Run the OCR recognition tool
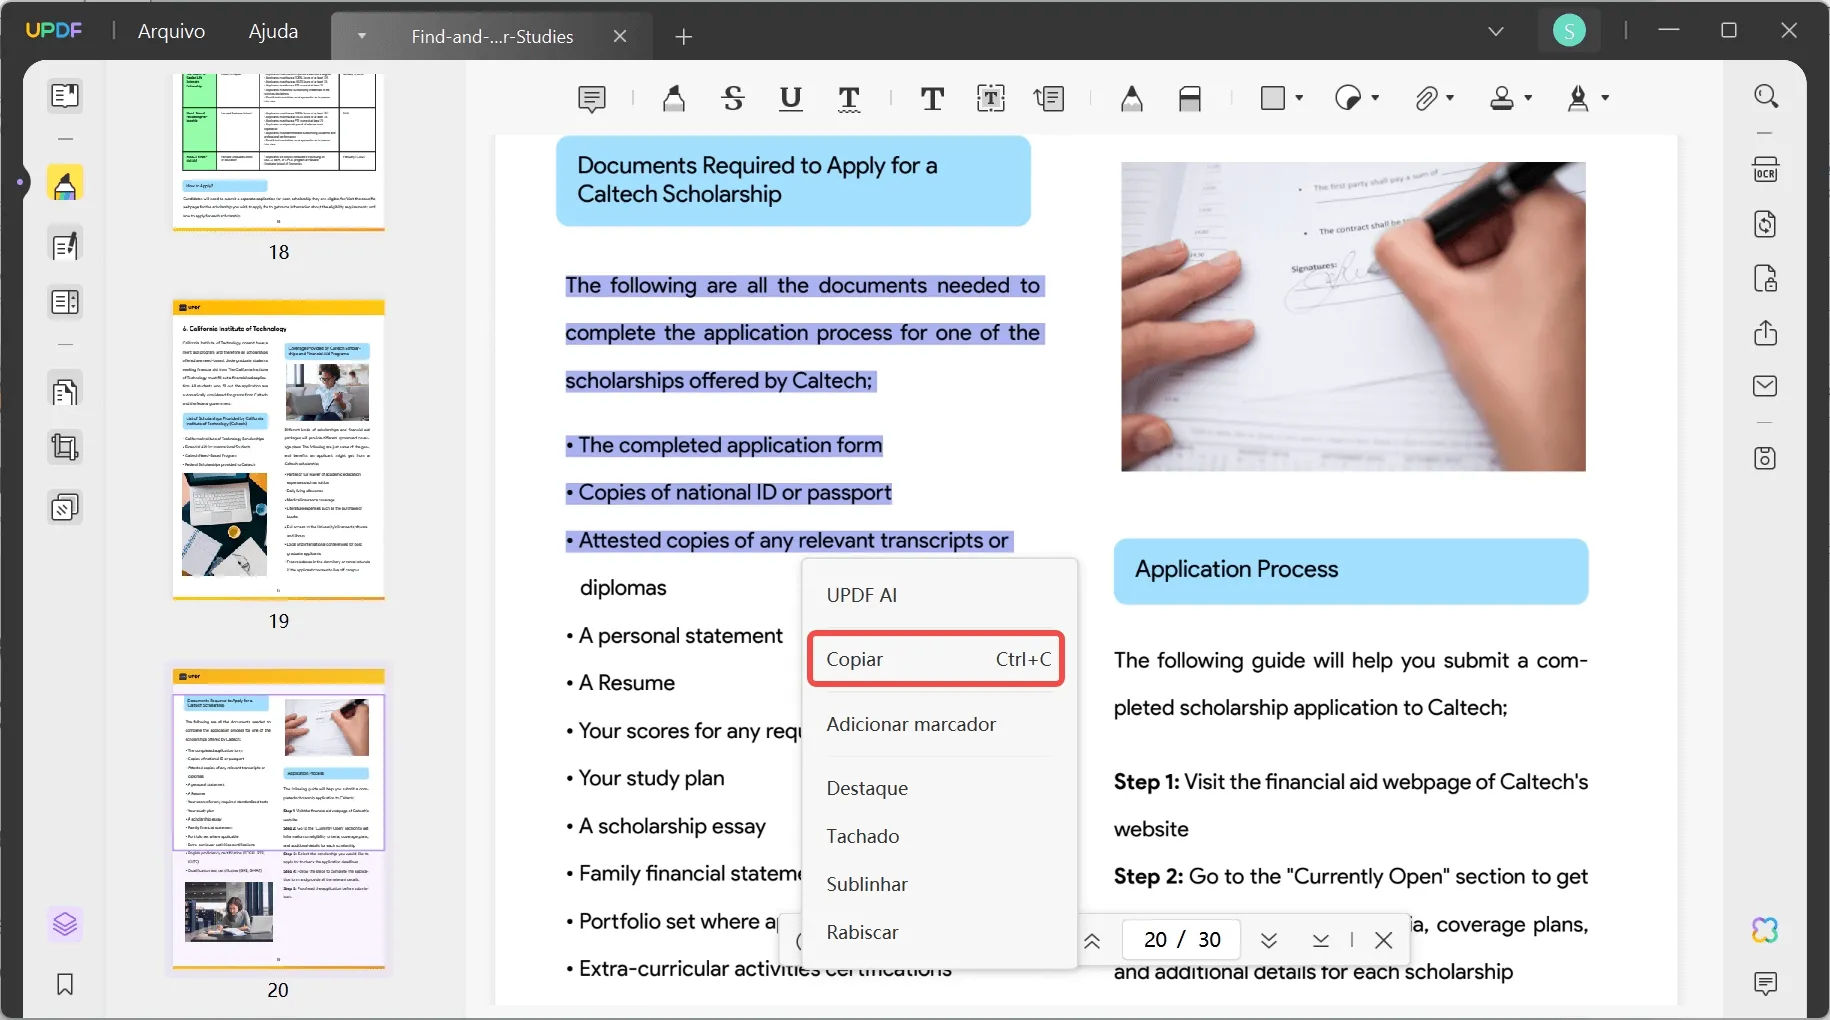 1766,169
